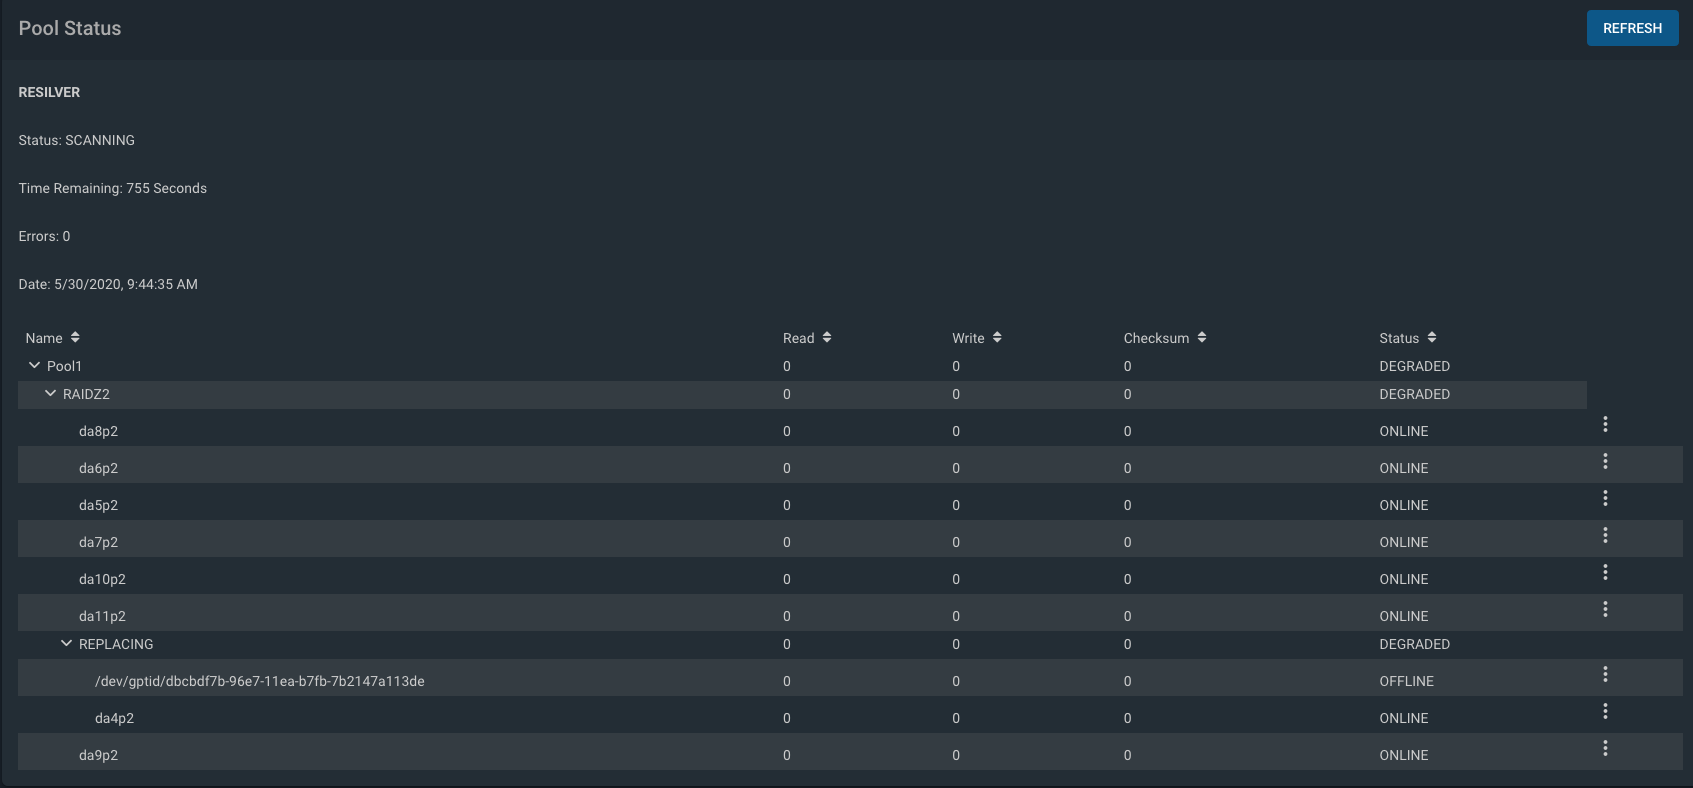Open options menu for da9p2 disk
The height and width of the screenshot is (788, 1693).
pyautogui.click(x=1605, y=748)
